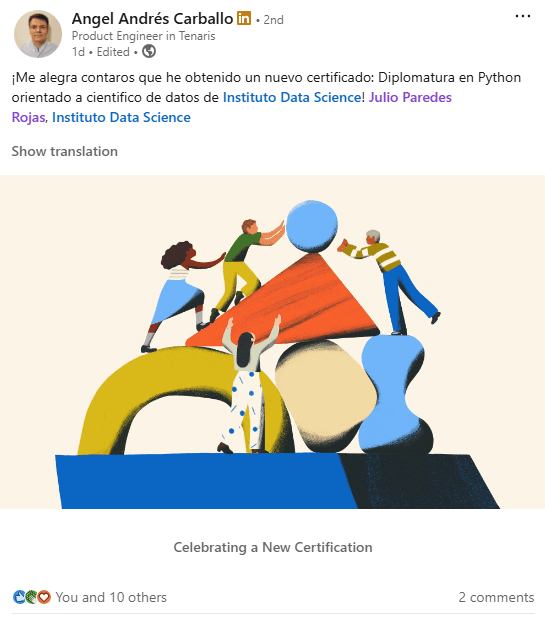The height and width of the screenshot is (619, 545).
Task: Click the green Celebrate reaction icon
Action: pyautogui.click(x=31, y=596)
